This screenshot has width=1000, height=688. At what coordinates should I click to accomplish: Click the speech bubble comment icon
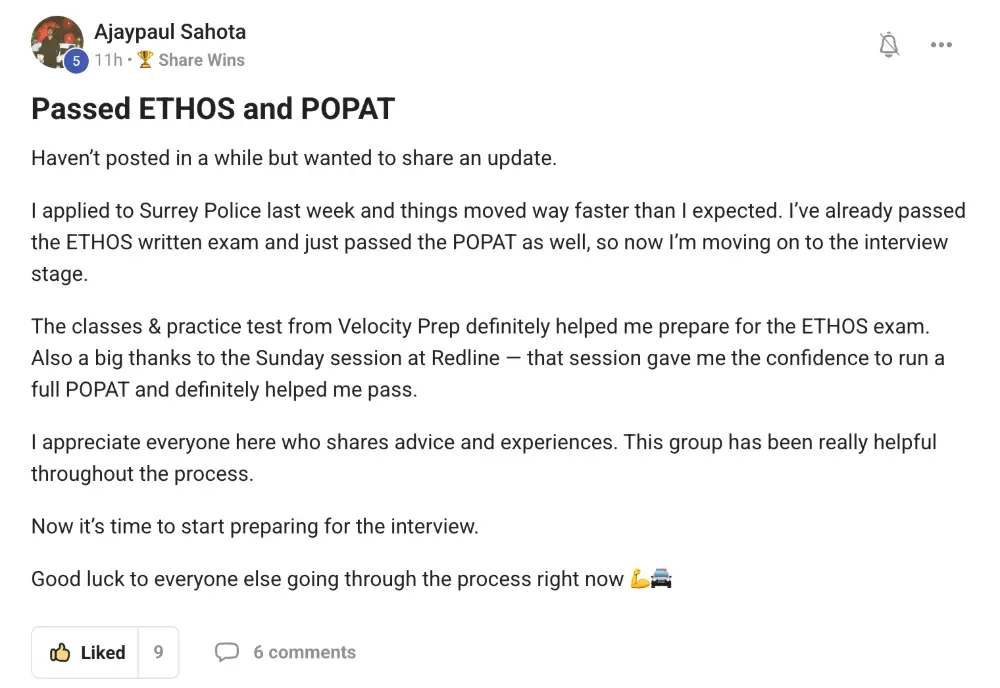pyautogui.click(x=227, y=653)
